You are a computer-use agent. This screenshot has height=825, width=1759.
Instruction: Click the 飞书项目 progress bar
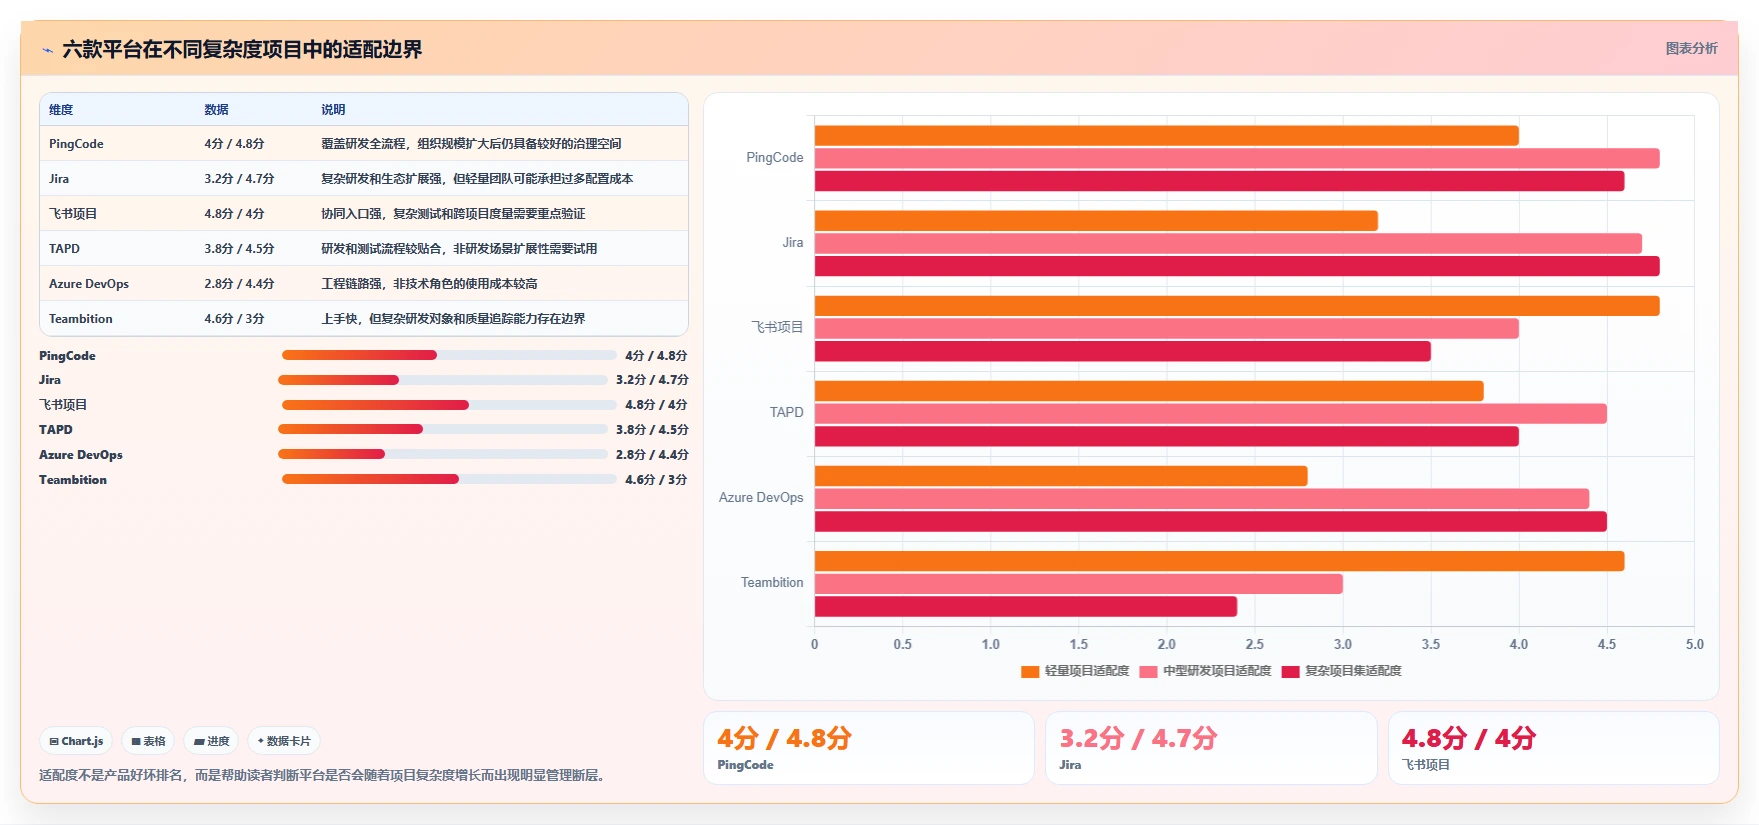[x=449, y=405]
